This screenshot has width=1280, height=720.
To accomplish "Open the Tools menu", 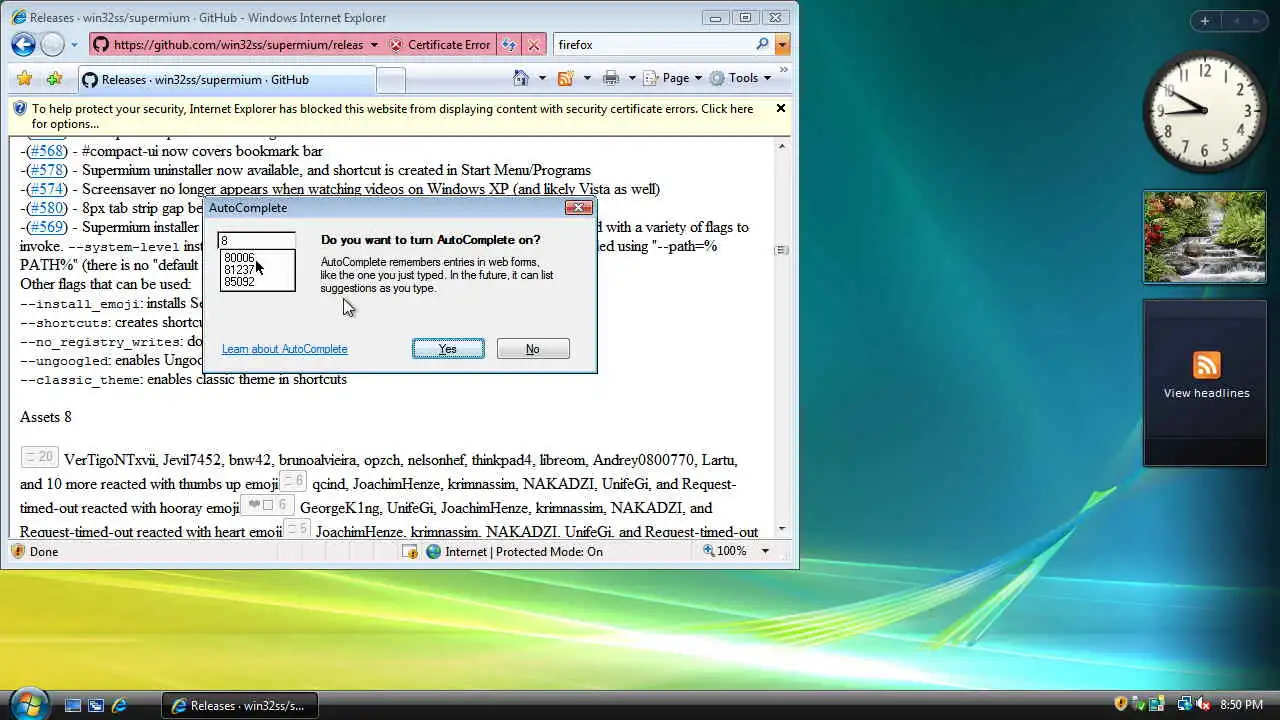I will point(740,78).
